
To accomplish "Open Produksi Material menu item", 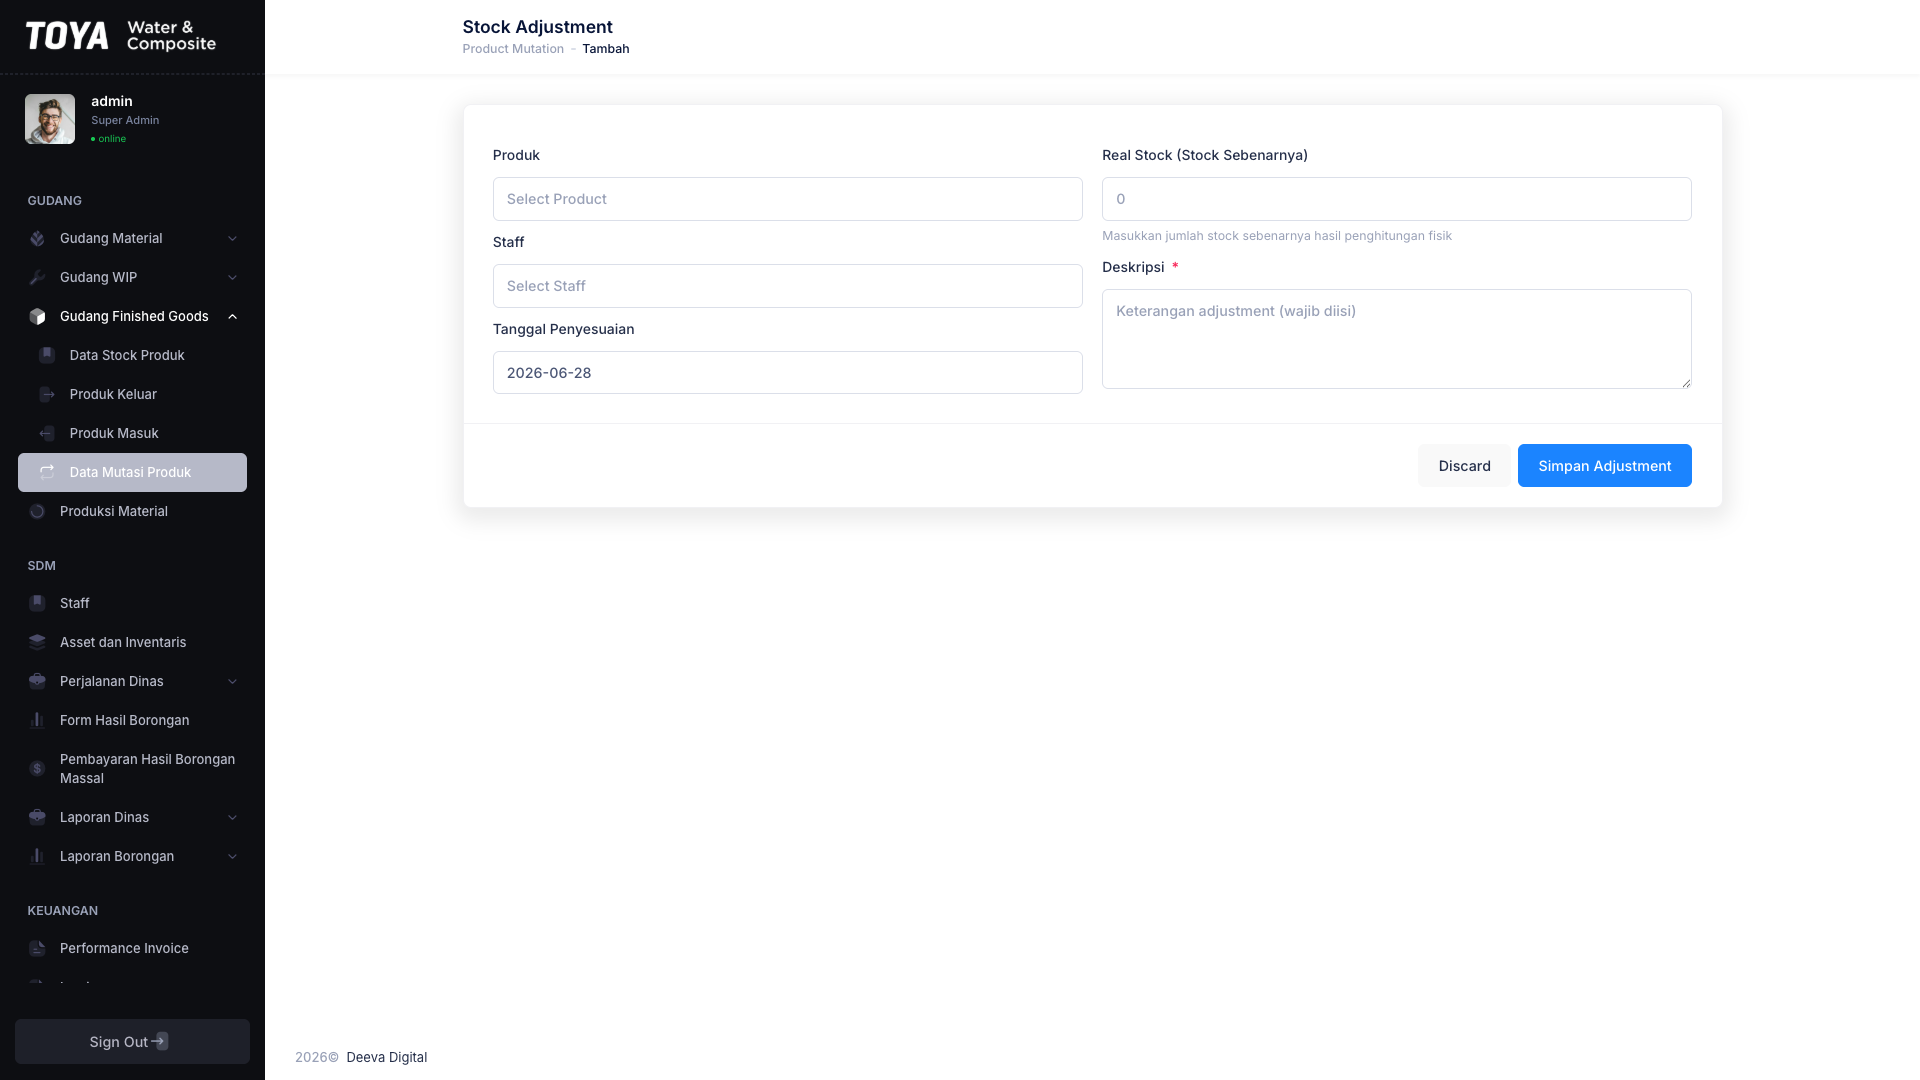I will click(132, 511).
